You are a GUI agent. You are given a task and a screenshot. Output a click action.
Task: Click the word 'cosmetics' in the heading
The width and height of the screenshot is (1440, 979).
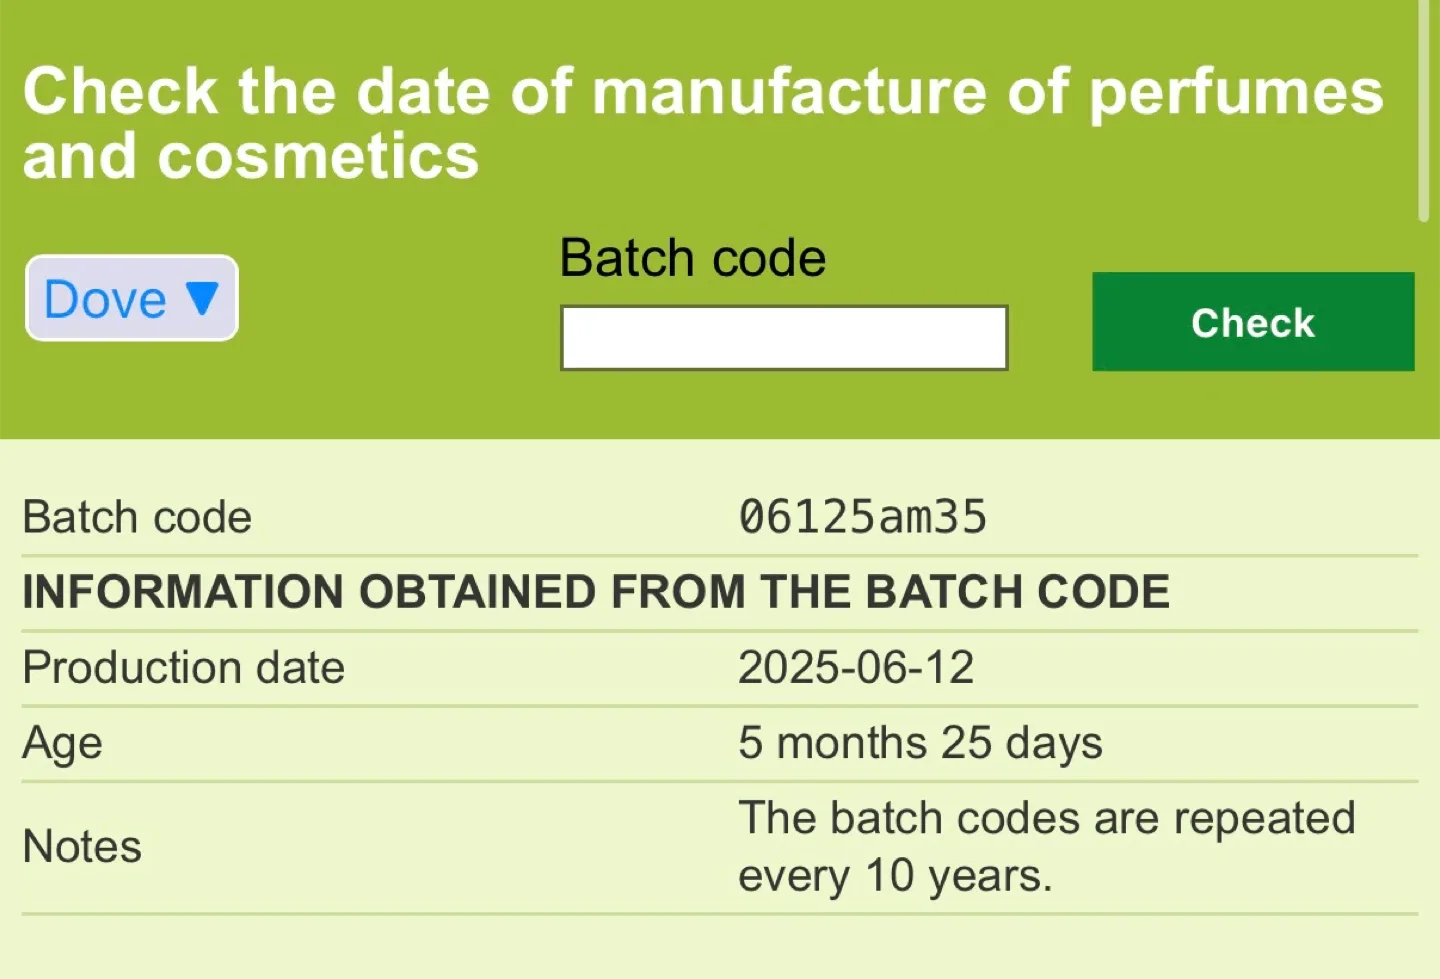click(318, 157)
